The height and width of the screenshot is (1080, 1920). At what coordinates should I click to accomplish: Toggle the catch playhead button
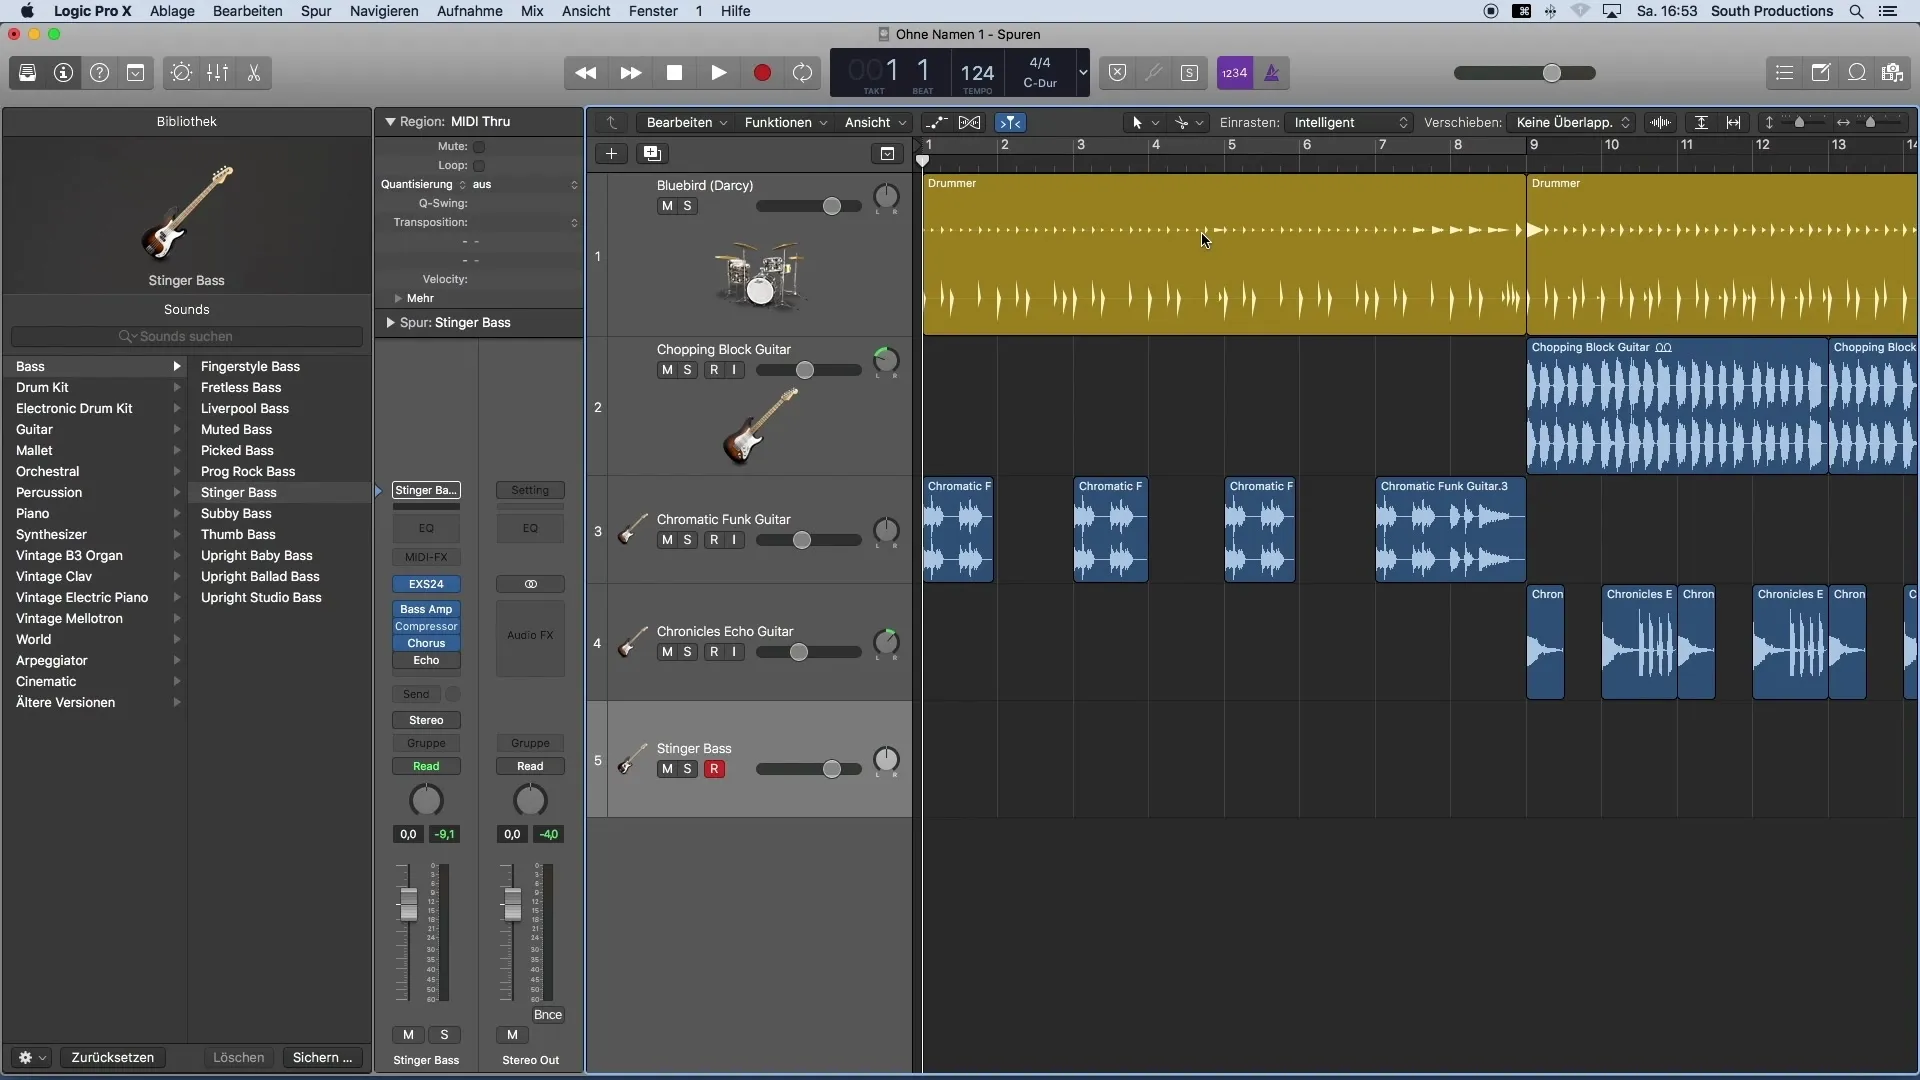(1011, 123)
